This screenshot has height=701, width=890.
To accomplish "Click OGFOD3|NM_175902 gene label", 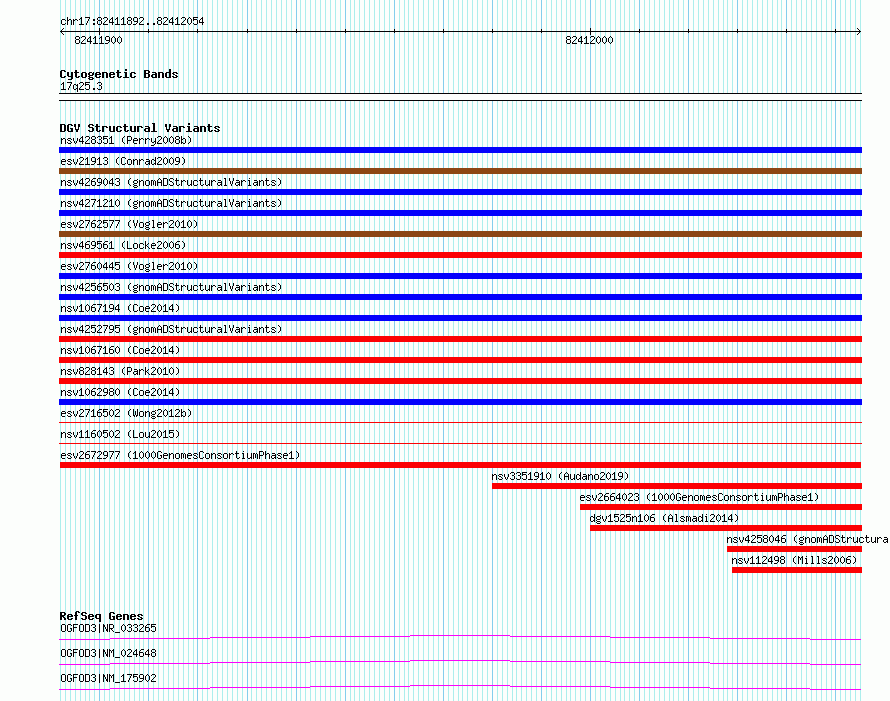I will click(x=108, y=678).
